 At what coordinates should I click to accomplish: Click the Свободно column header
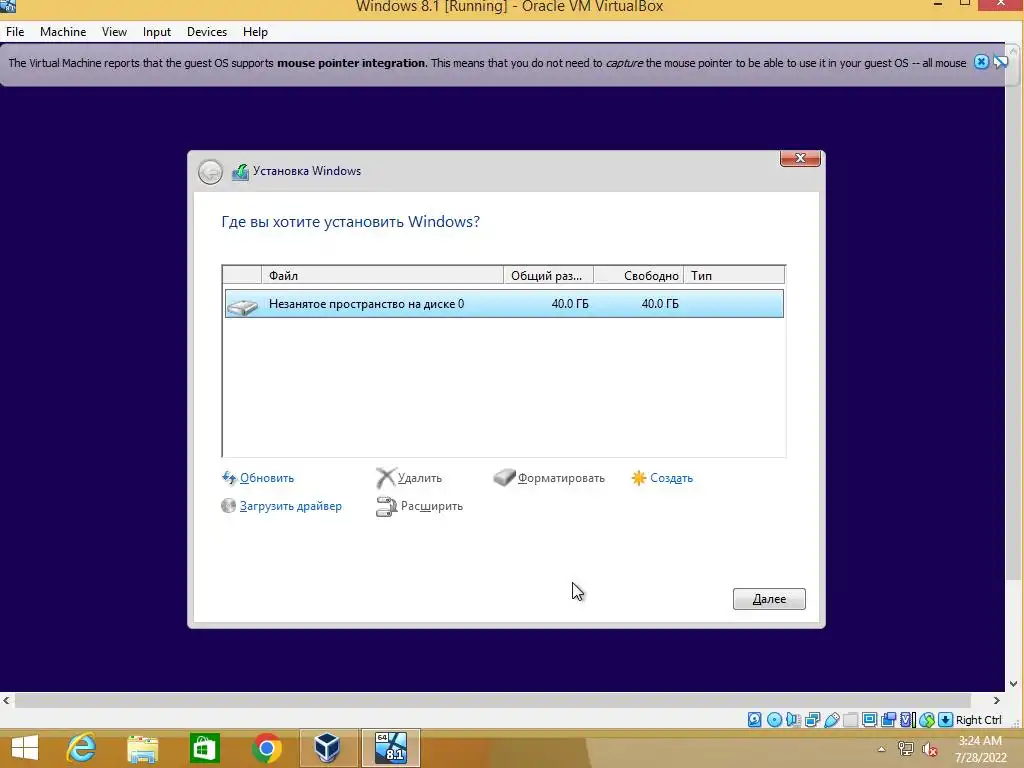tap(639, 276)
